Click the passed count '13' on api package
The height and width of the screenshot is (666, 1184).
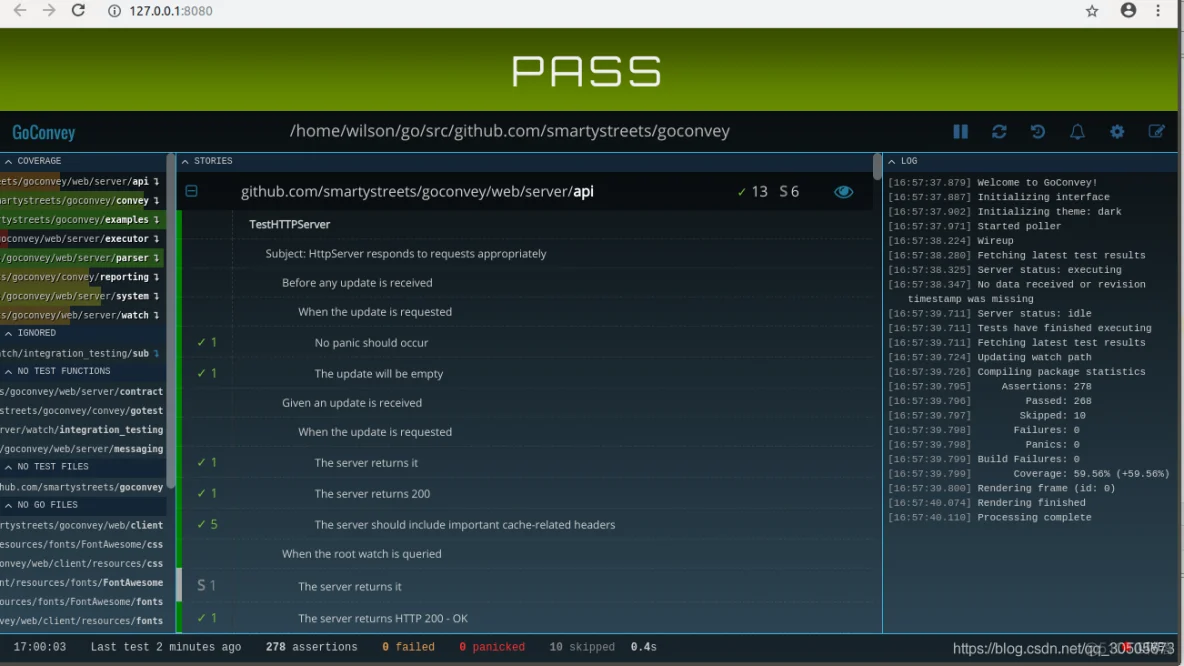(x=753, y=192)
